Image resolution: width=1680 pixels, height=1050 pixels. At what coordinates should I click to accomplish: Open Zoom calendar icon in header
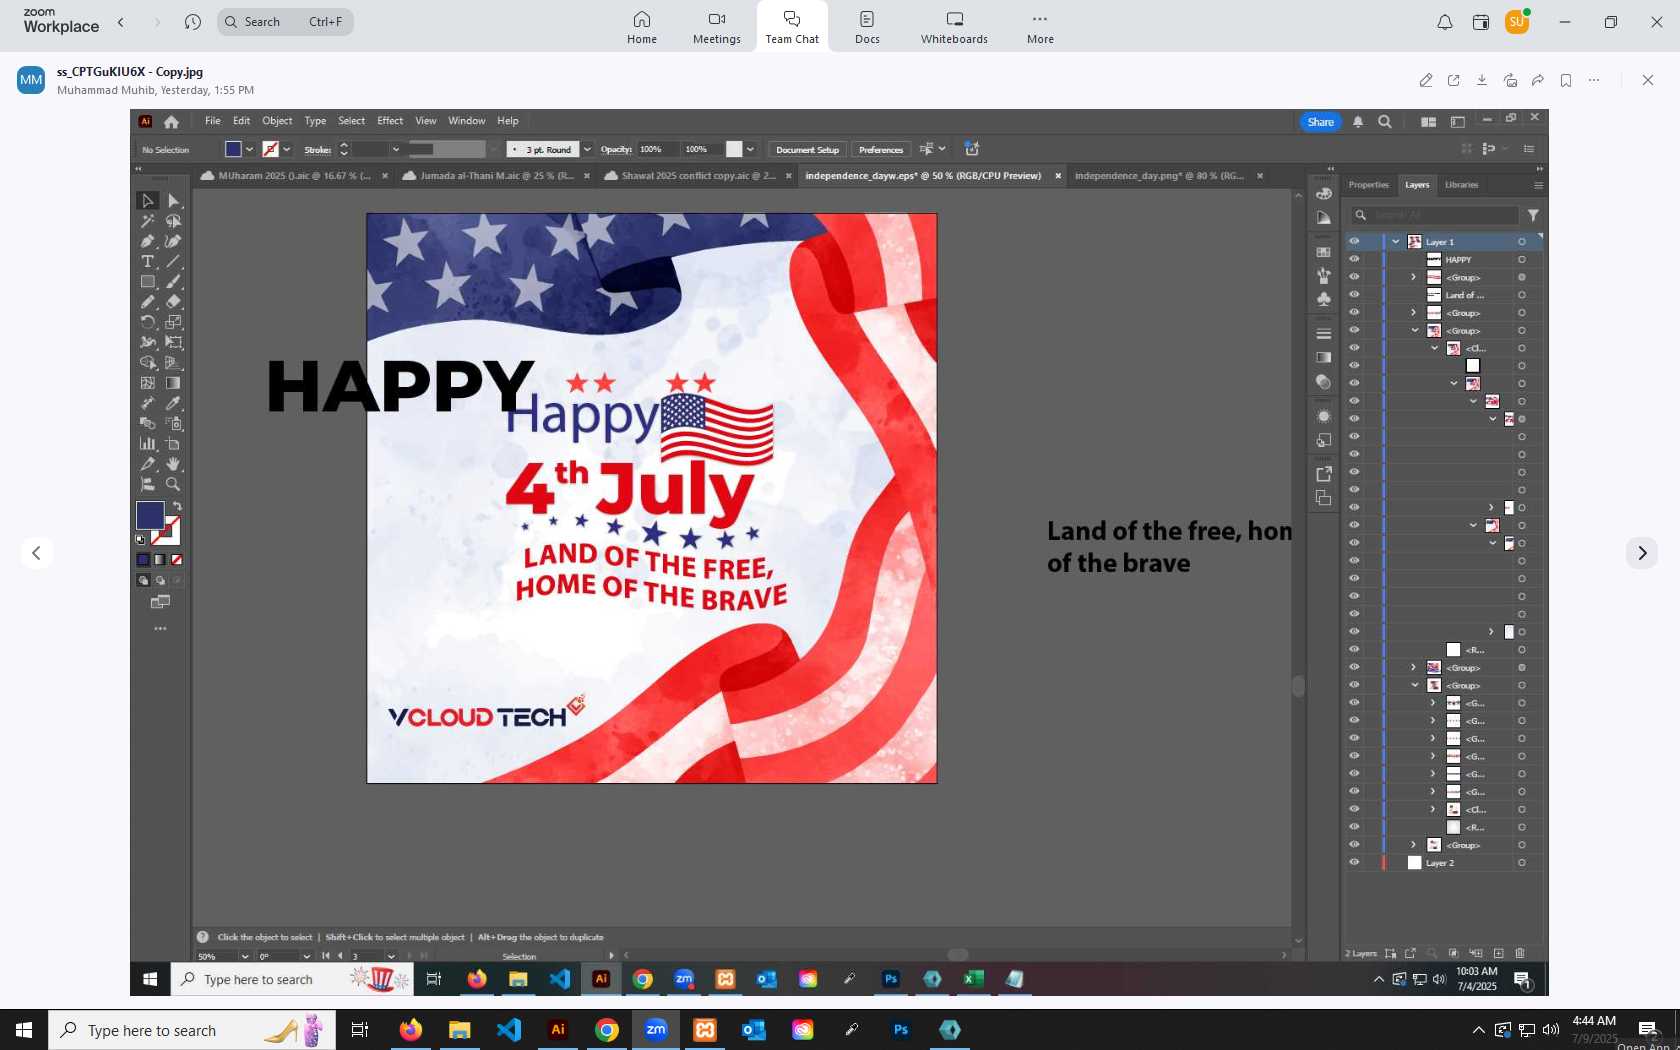(1481, 22)
